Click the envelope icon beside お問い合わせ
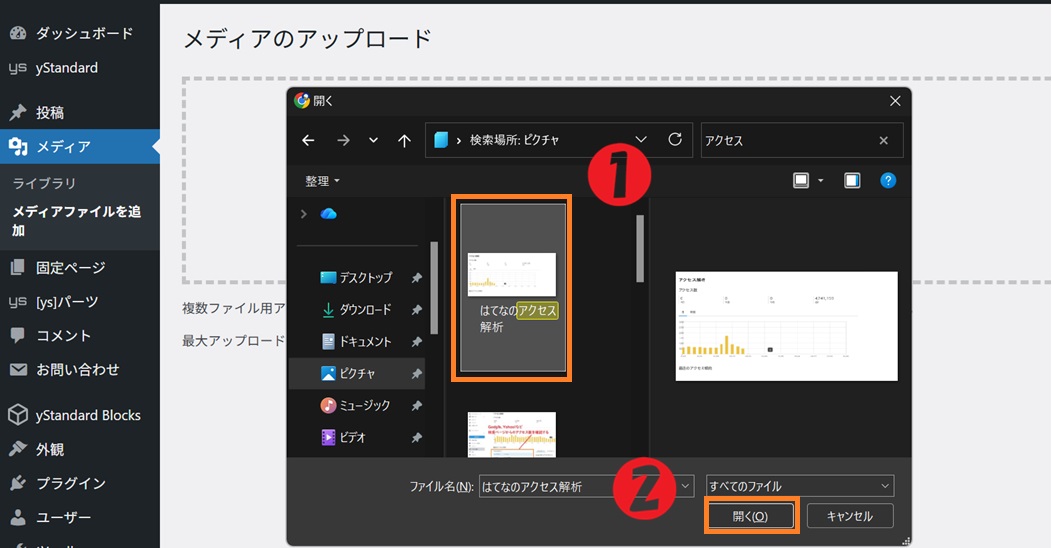This screenshot has width=1052, height=548. (x=18, y=370)
